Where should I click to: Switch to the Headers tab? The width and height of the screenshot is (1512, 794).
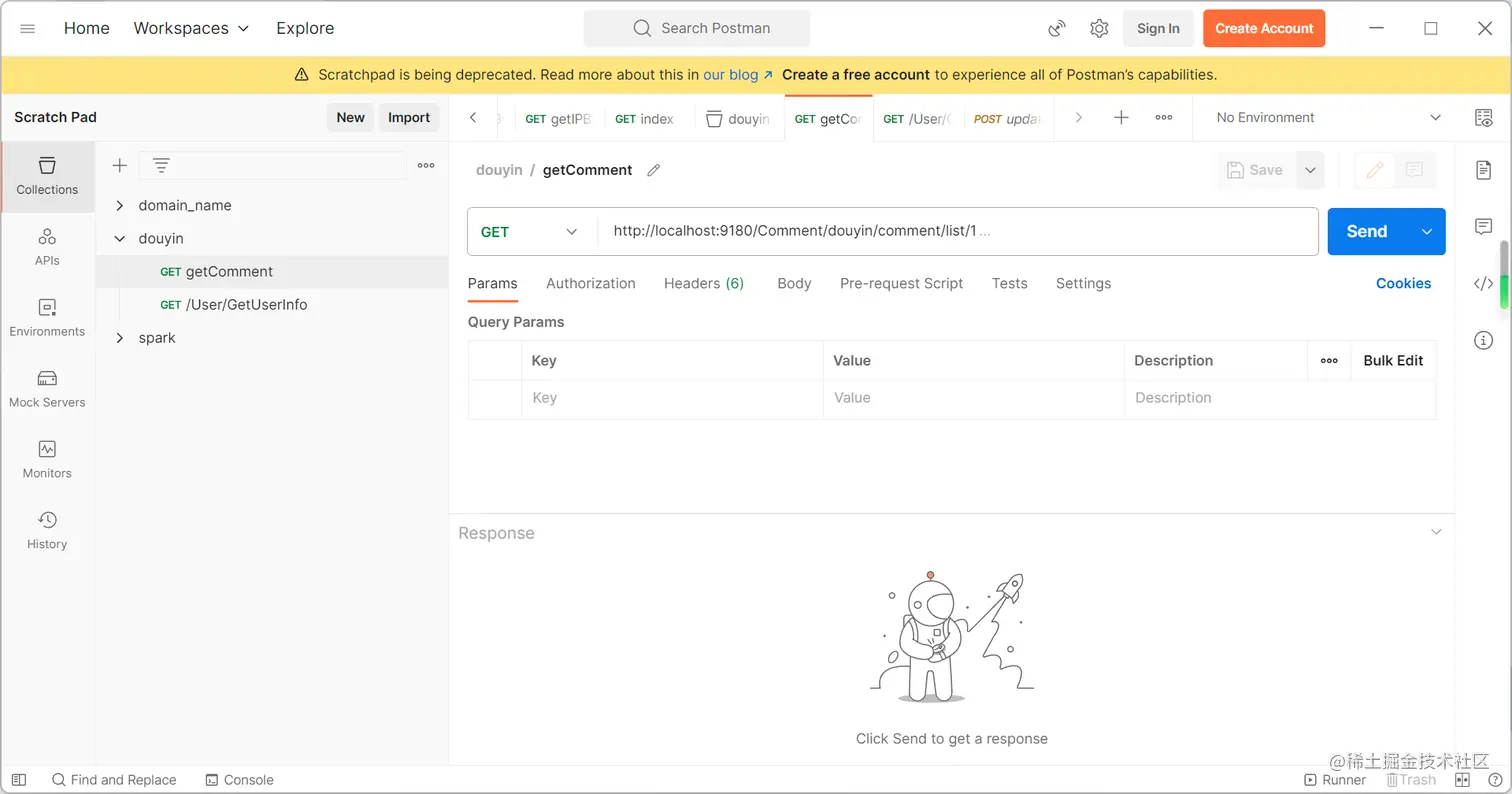click(703, 283)
